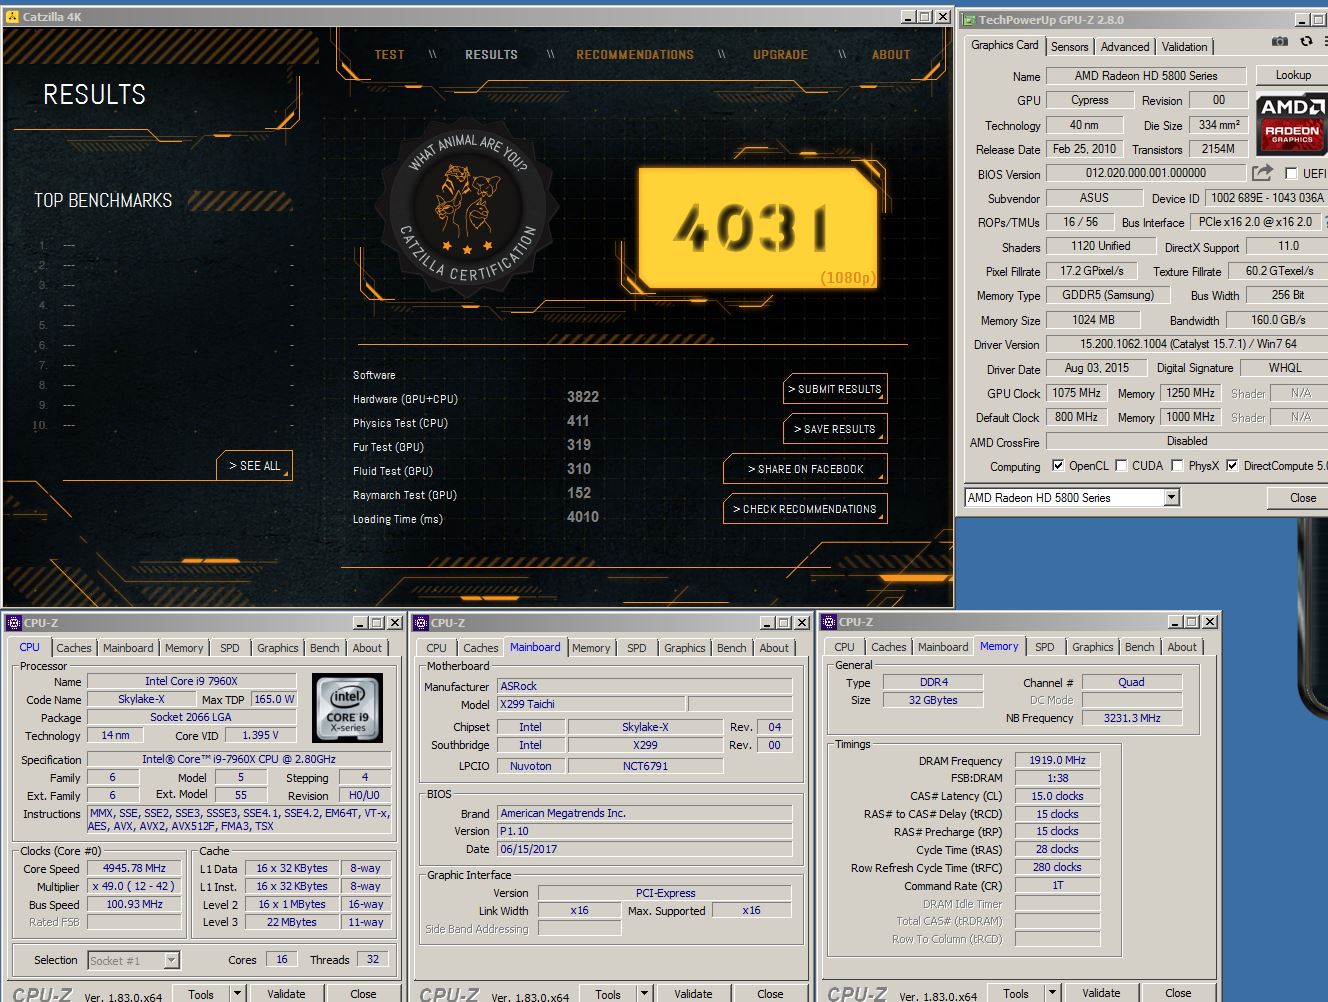Click the motherboard model 'X299 Taichi'
The image size is (1328, 1002).
(591, 704)
